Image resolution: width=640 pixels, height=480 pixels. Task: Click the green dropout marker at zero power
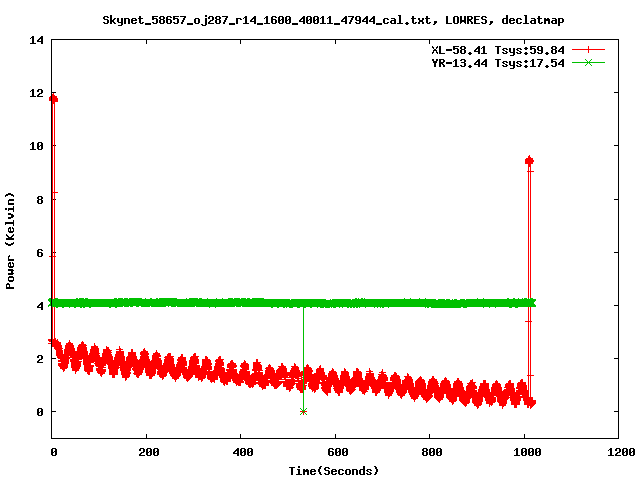[x=303, y=411]
